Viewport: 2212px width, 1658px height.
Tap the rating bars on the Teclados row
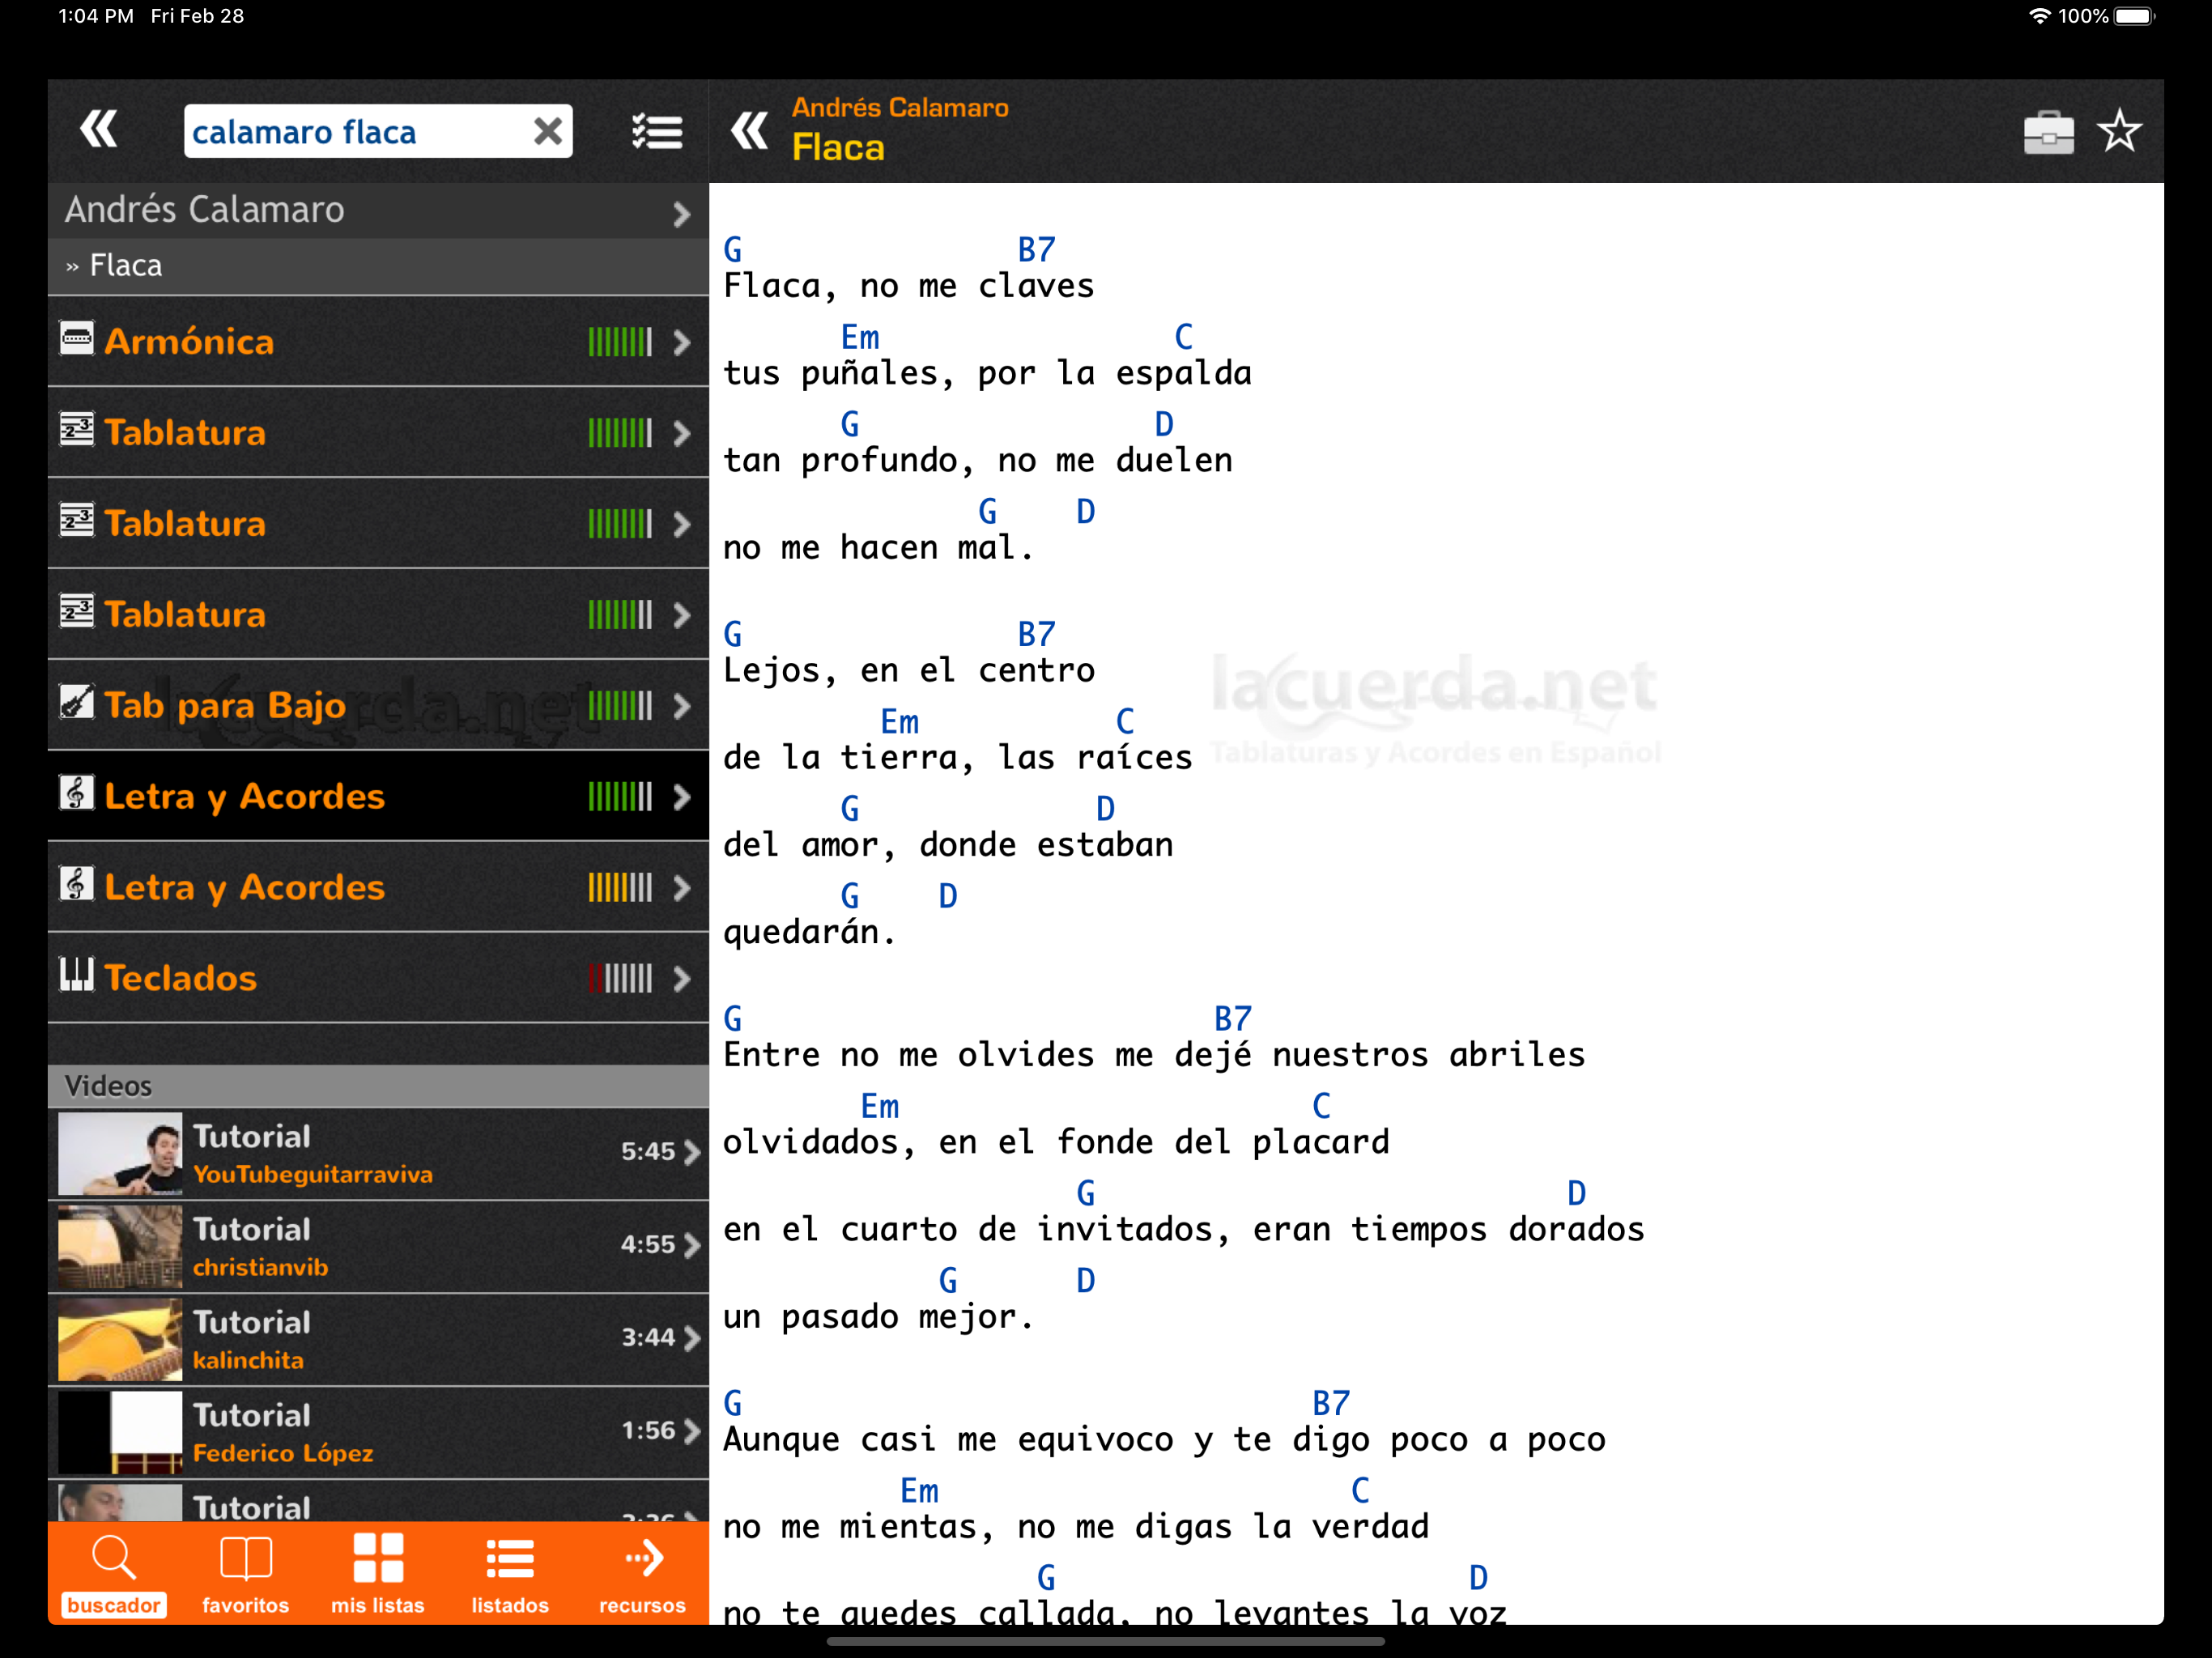[620, 979]
